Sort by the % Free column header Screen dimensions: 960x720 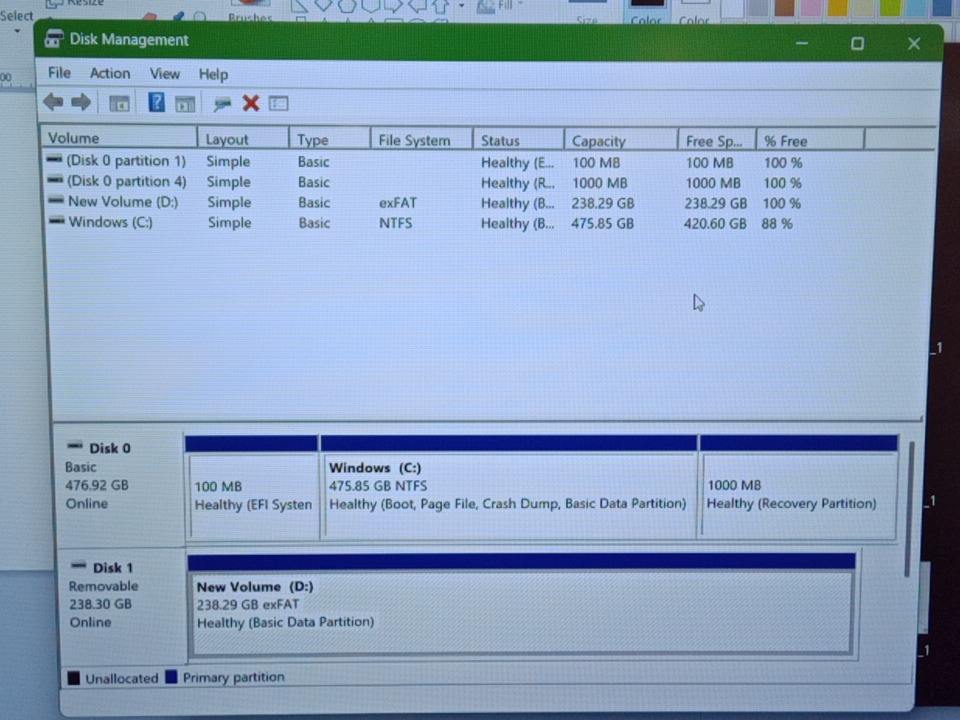[810, 141]
